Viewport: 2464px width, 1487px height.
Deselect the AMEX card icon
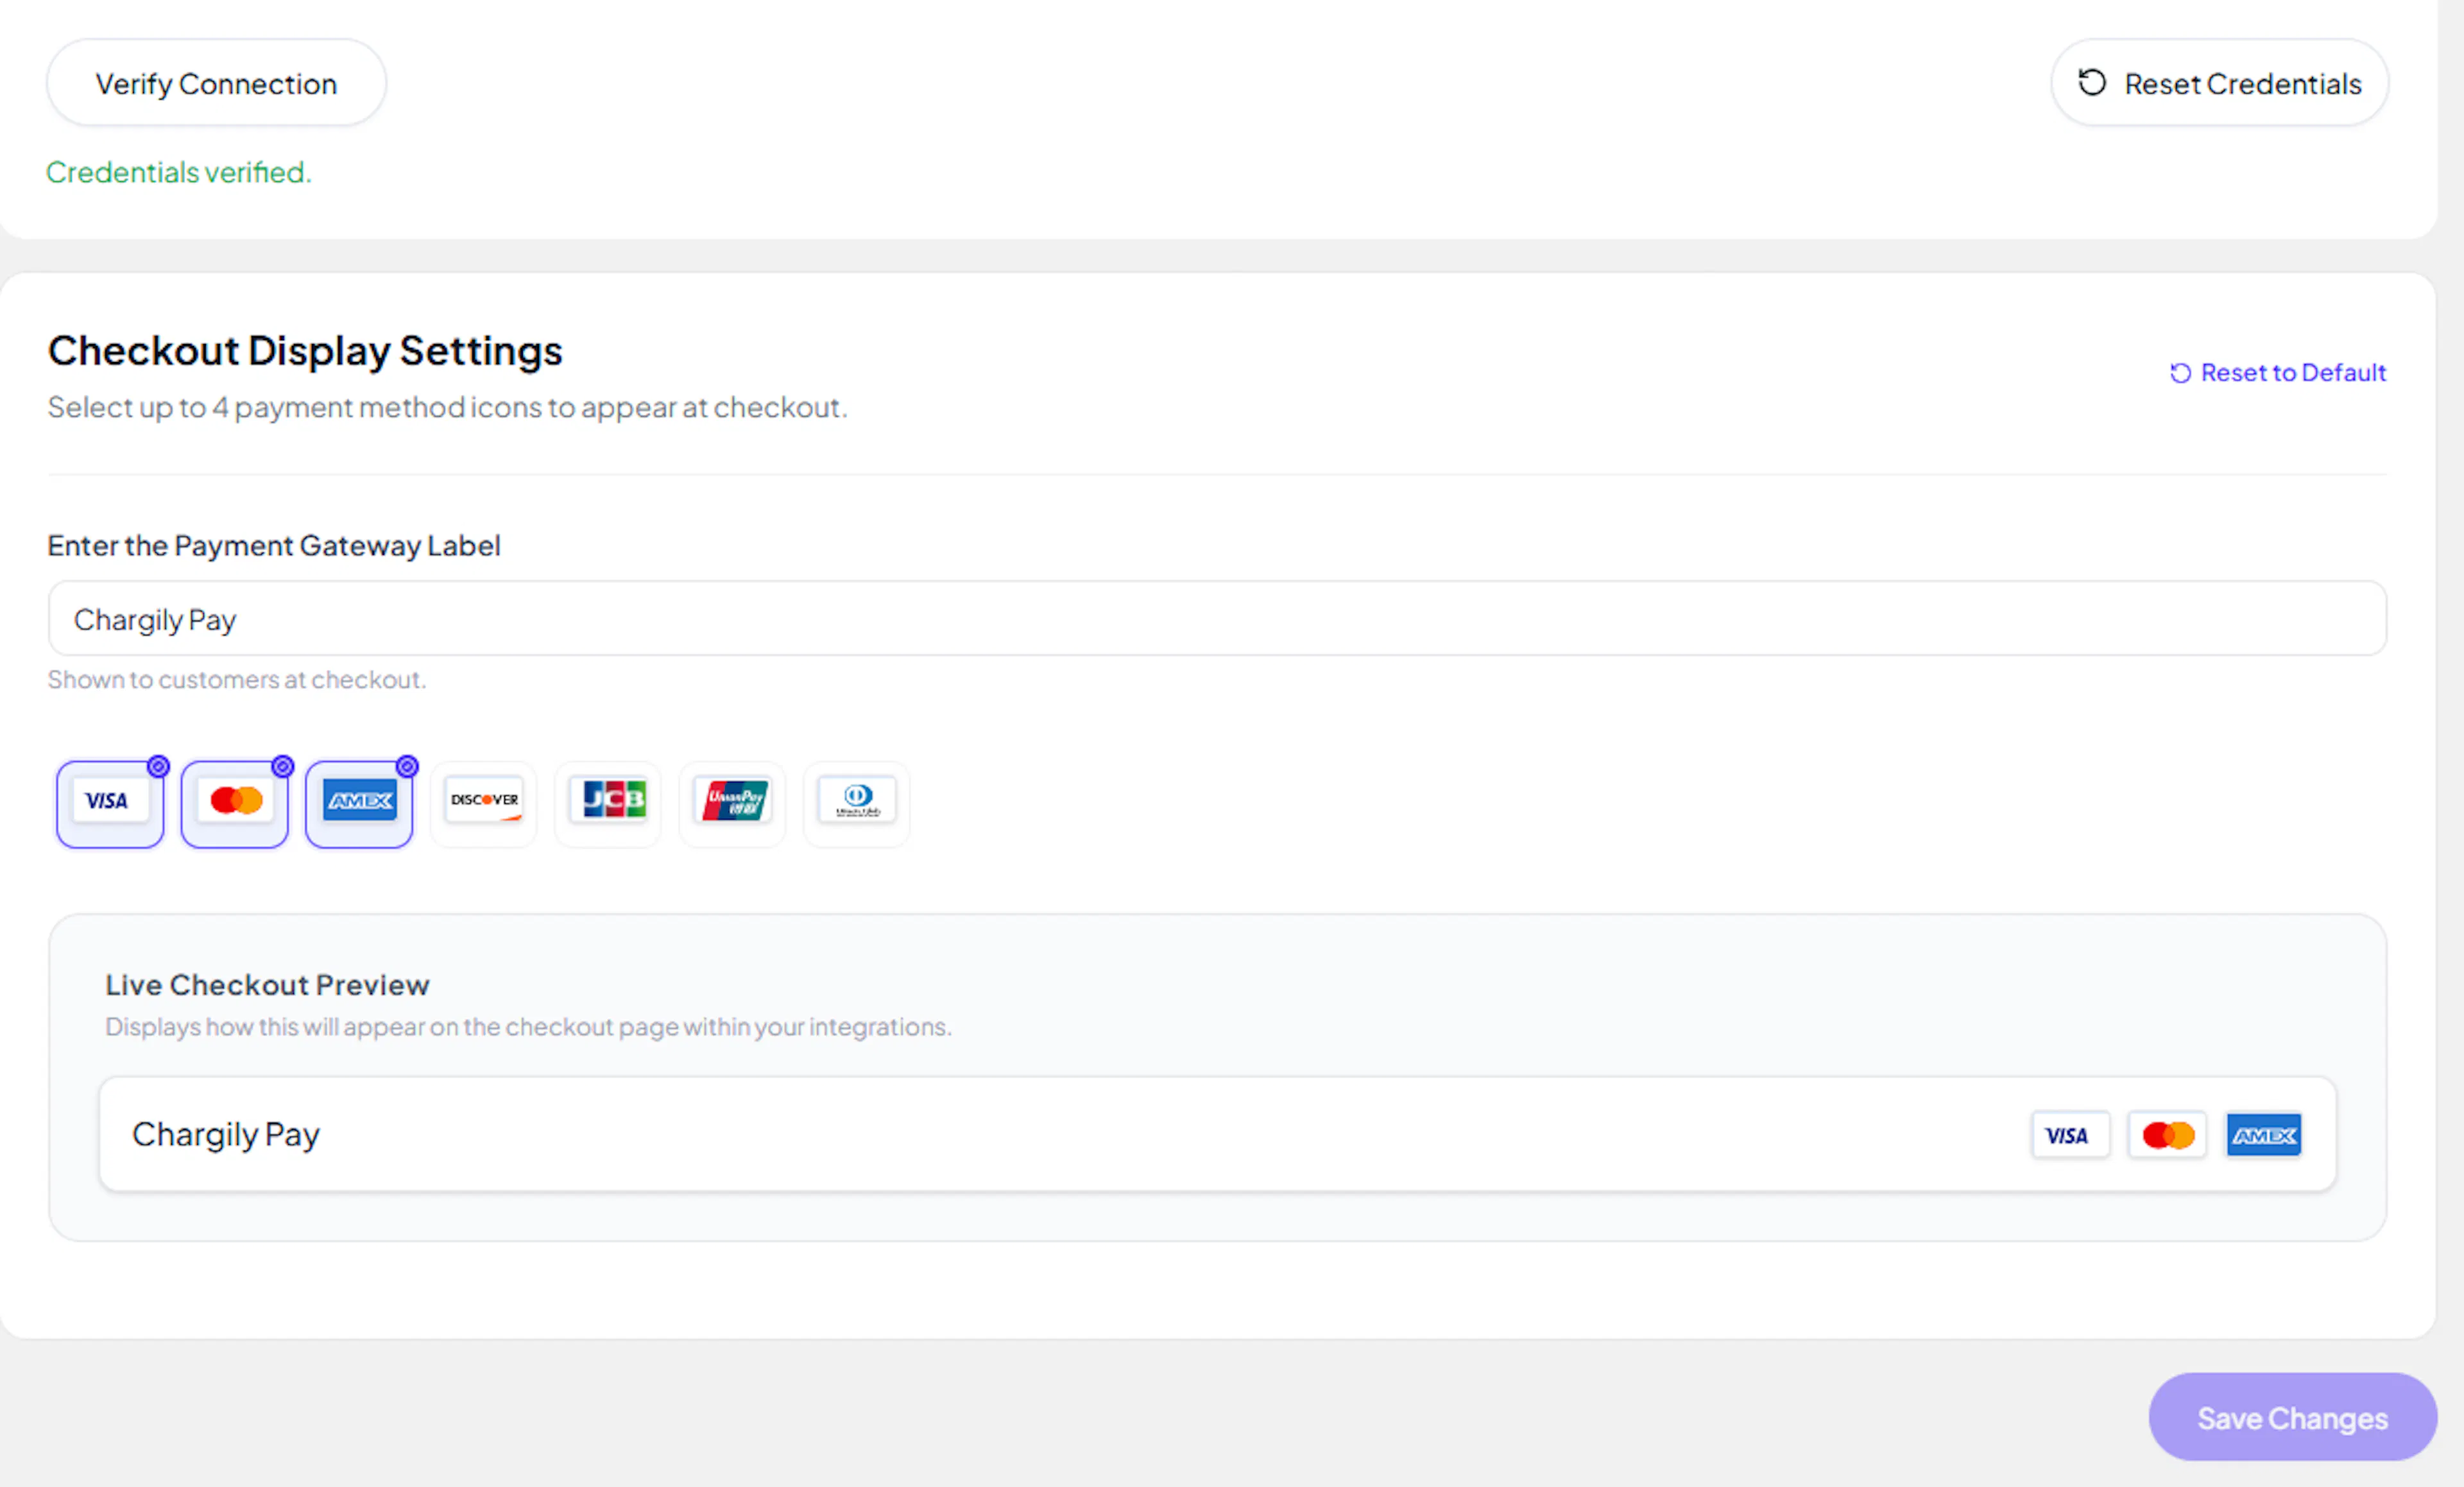point(359,804)
